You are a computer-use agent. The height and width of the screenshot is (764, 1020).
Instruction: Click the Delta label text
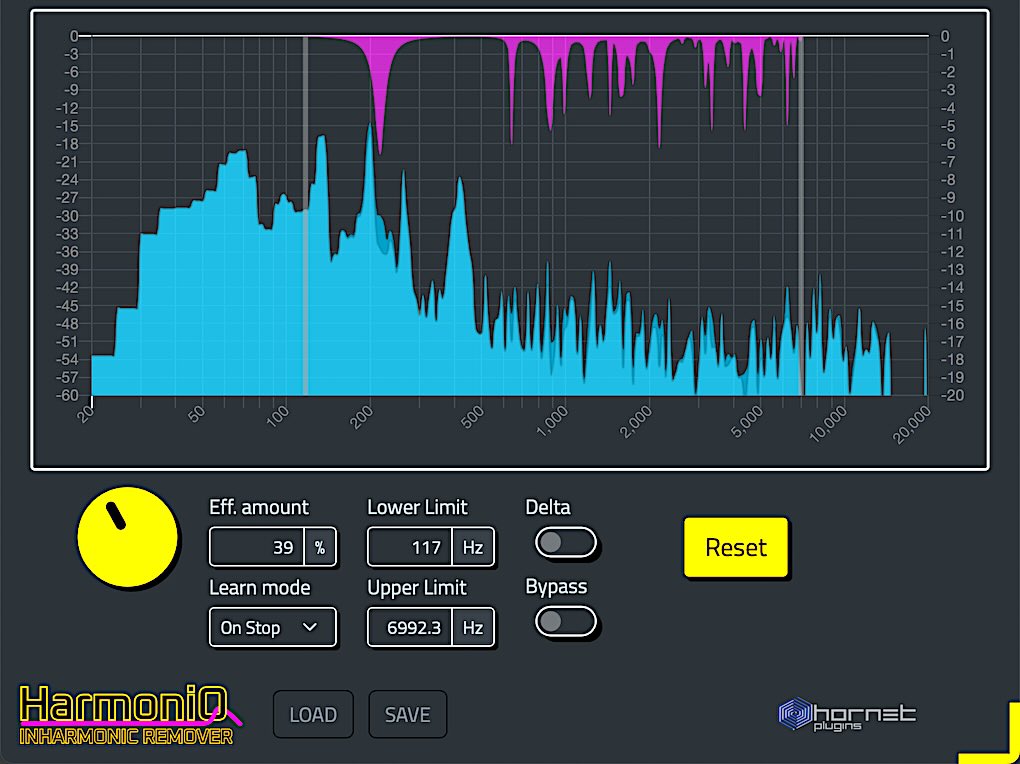point(548,507)
